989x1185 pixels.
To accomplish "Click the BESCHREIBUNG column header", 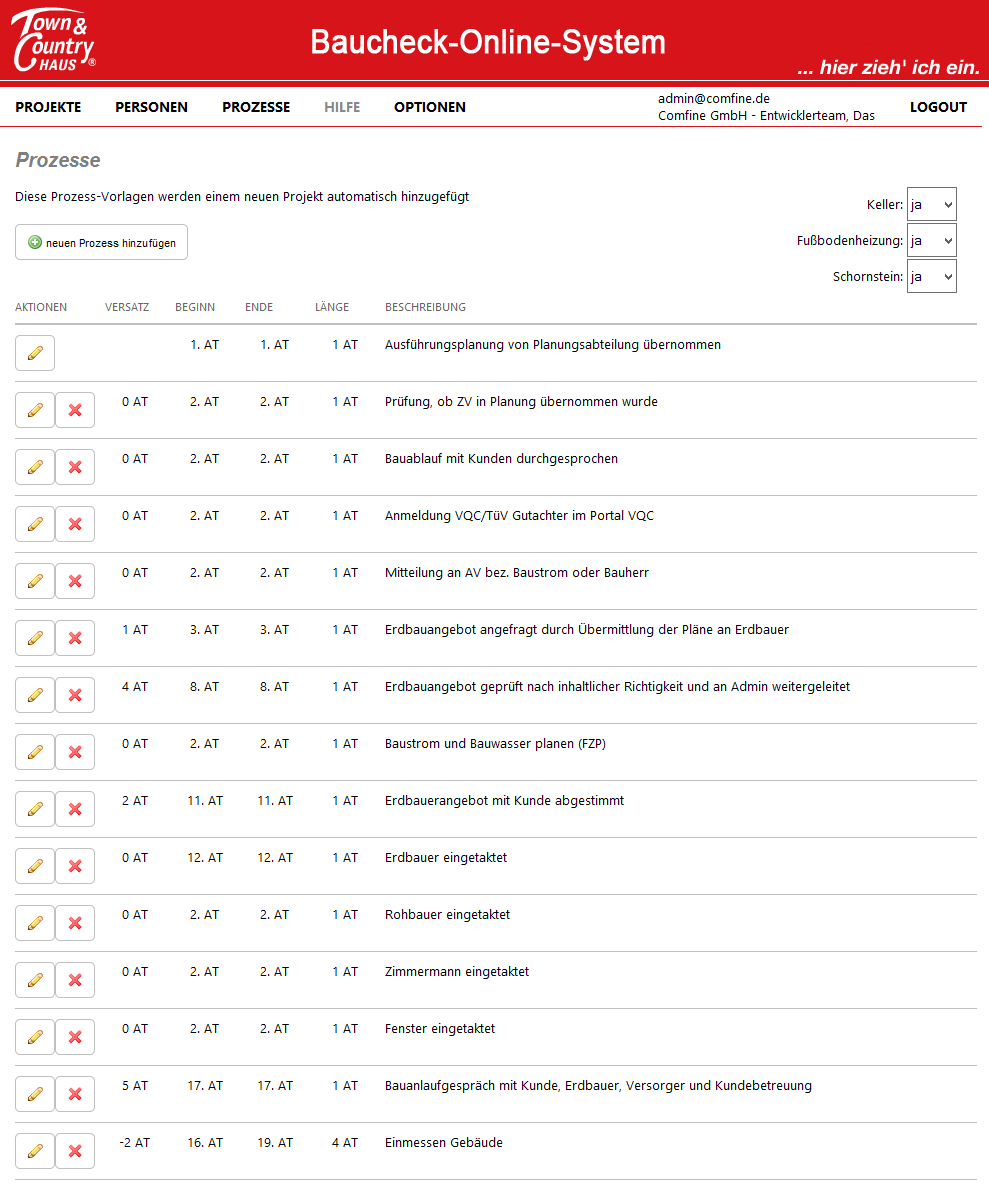I will click(425, 307).
